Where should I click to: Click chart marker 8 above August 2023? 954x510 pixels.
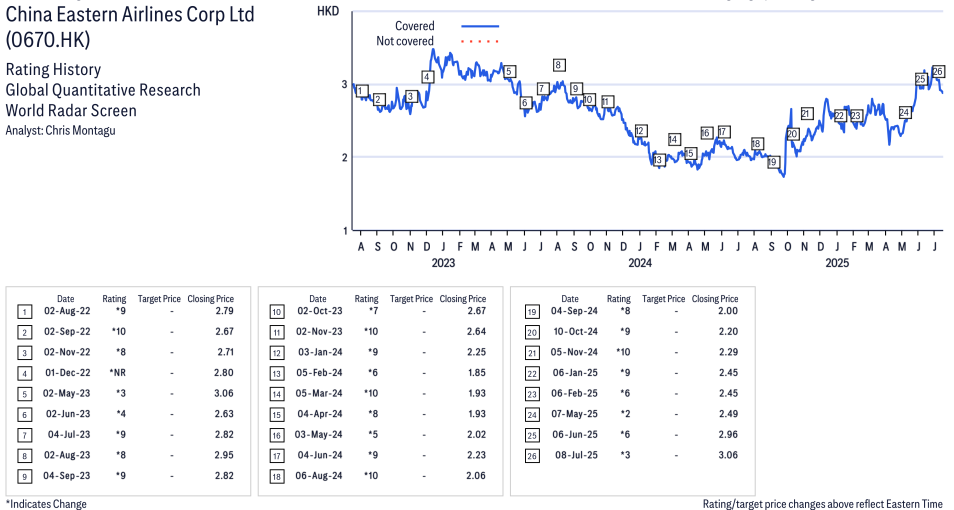click(x=559, y=65)
